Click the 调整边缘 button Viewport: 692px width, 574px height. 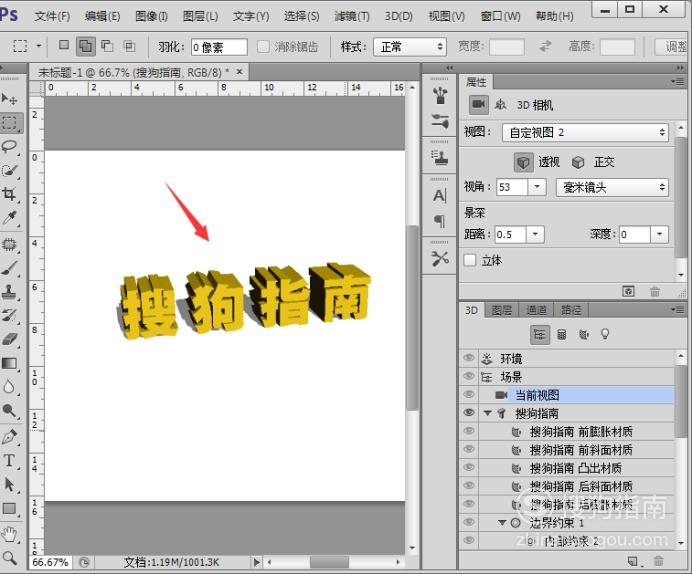[x=673, y=47]
